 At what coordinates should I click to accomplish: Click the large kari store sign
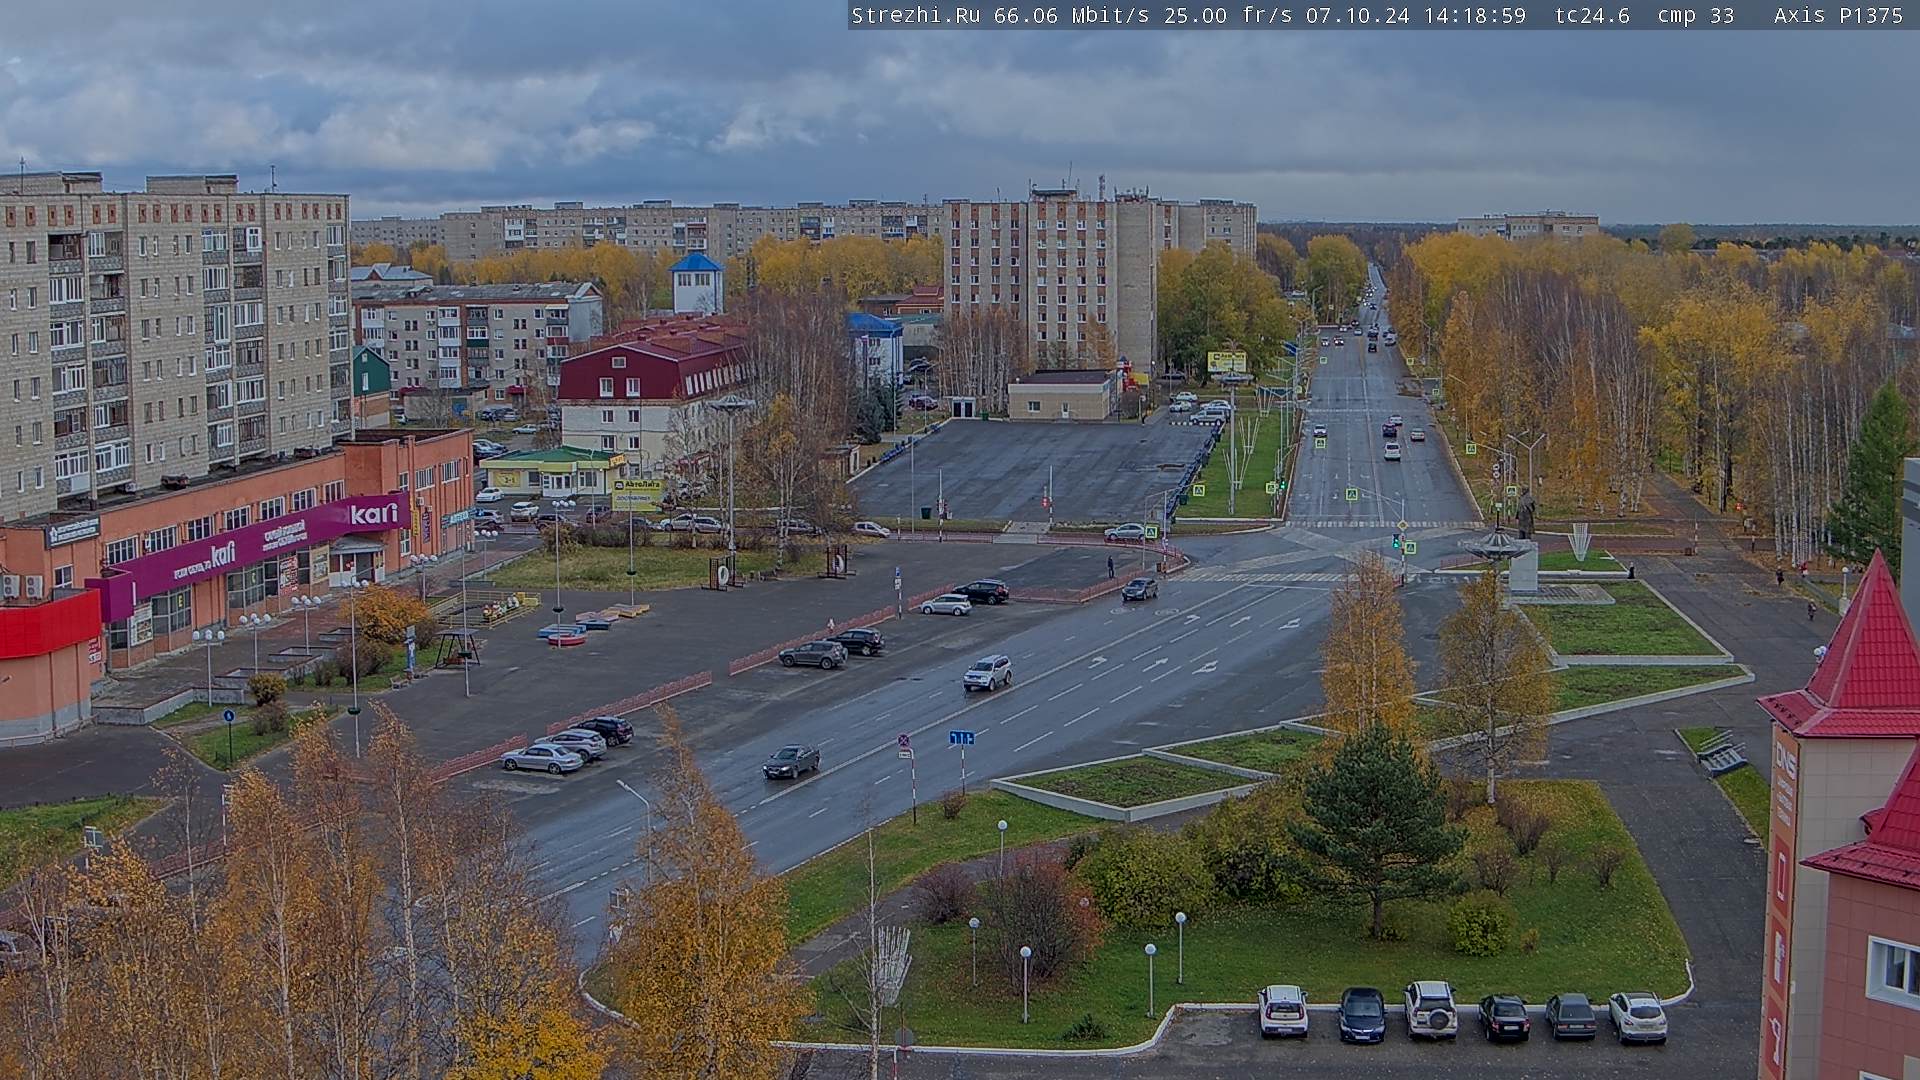[374, 514]
